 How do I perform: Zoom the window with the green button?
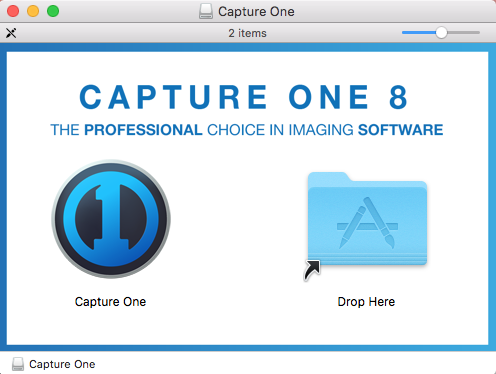(53, 11)
